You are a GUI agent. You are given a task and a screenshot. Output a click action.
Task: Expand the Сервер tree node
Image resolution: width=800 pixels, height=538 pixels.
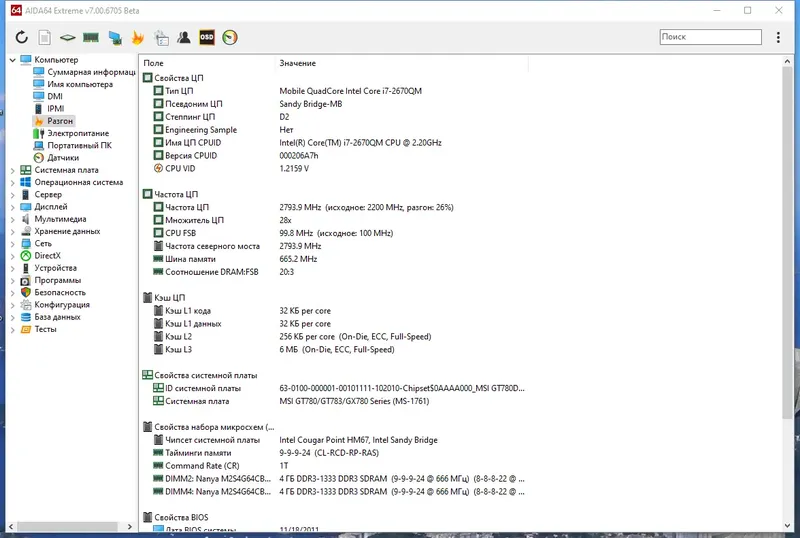13,194
